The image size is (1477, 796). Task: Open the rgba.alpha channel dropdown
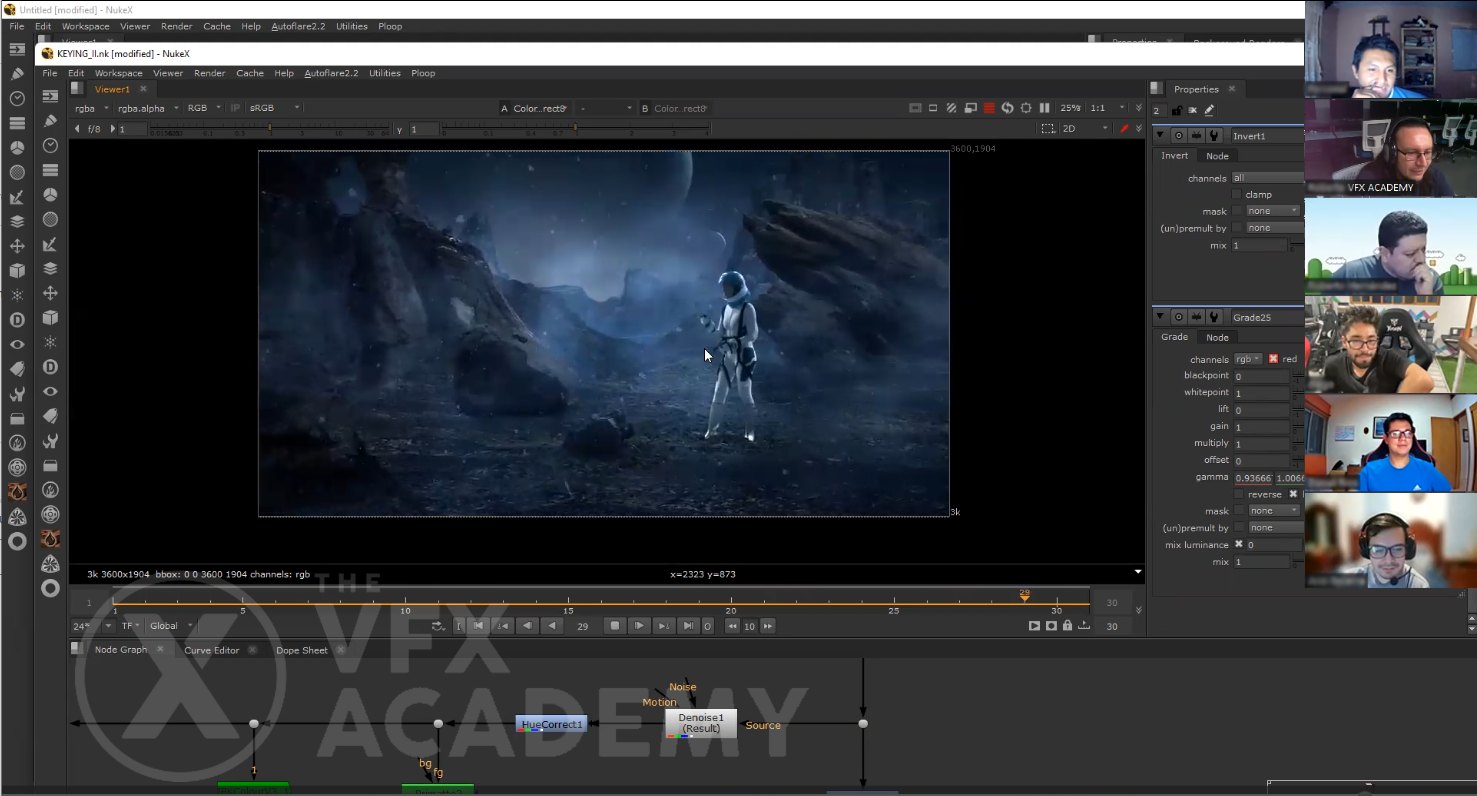[x=148, y=108]
